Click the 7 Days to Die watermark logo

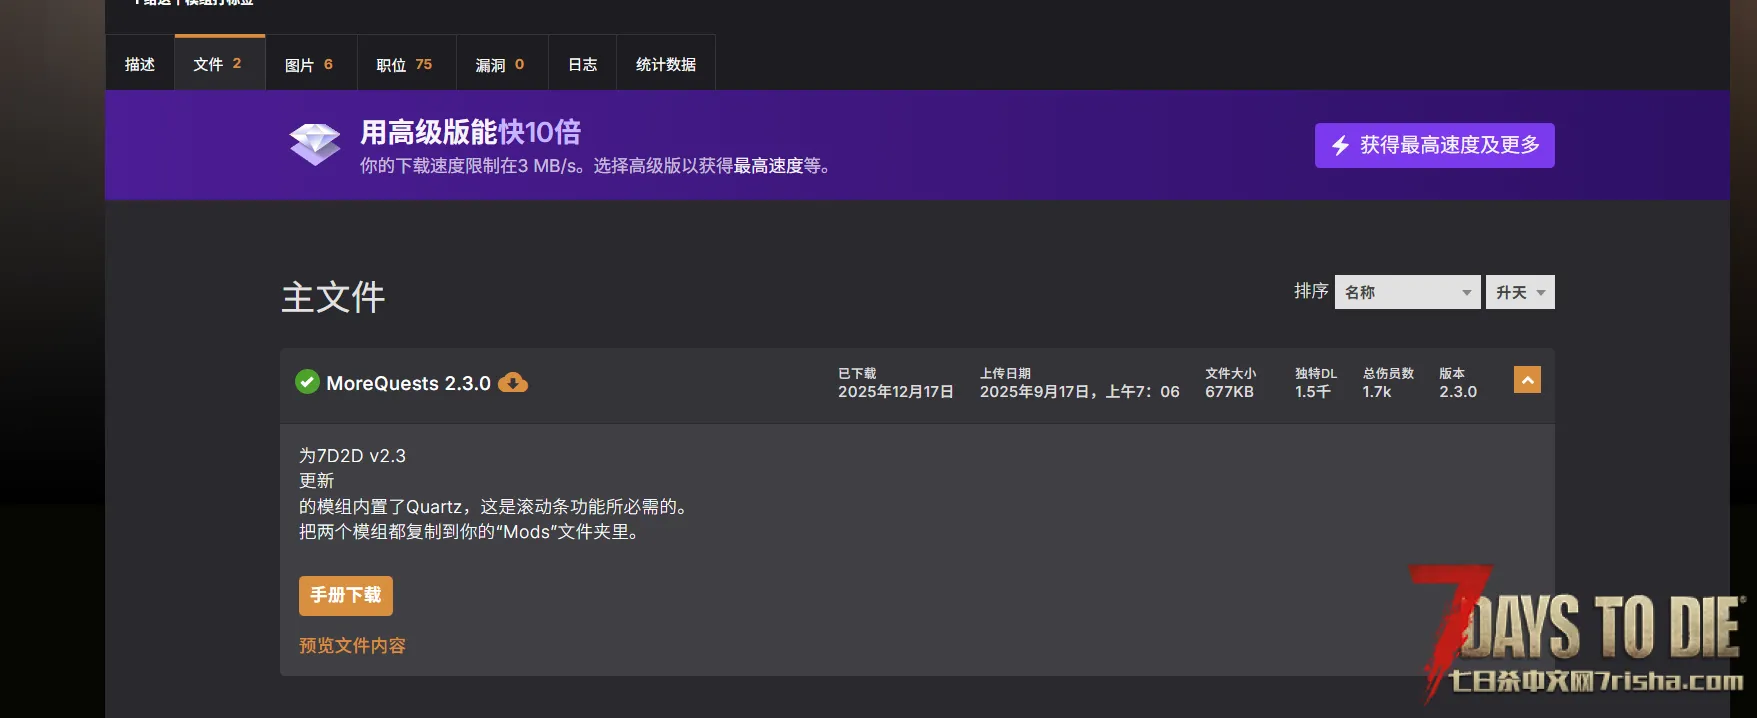1582,634
